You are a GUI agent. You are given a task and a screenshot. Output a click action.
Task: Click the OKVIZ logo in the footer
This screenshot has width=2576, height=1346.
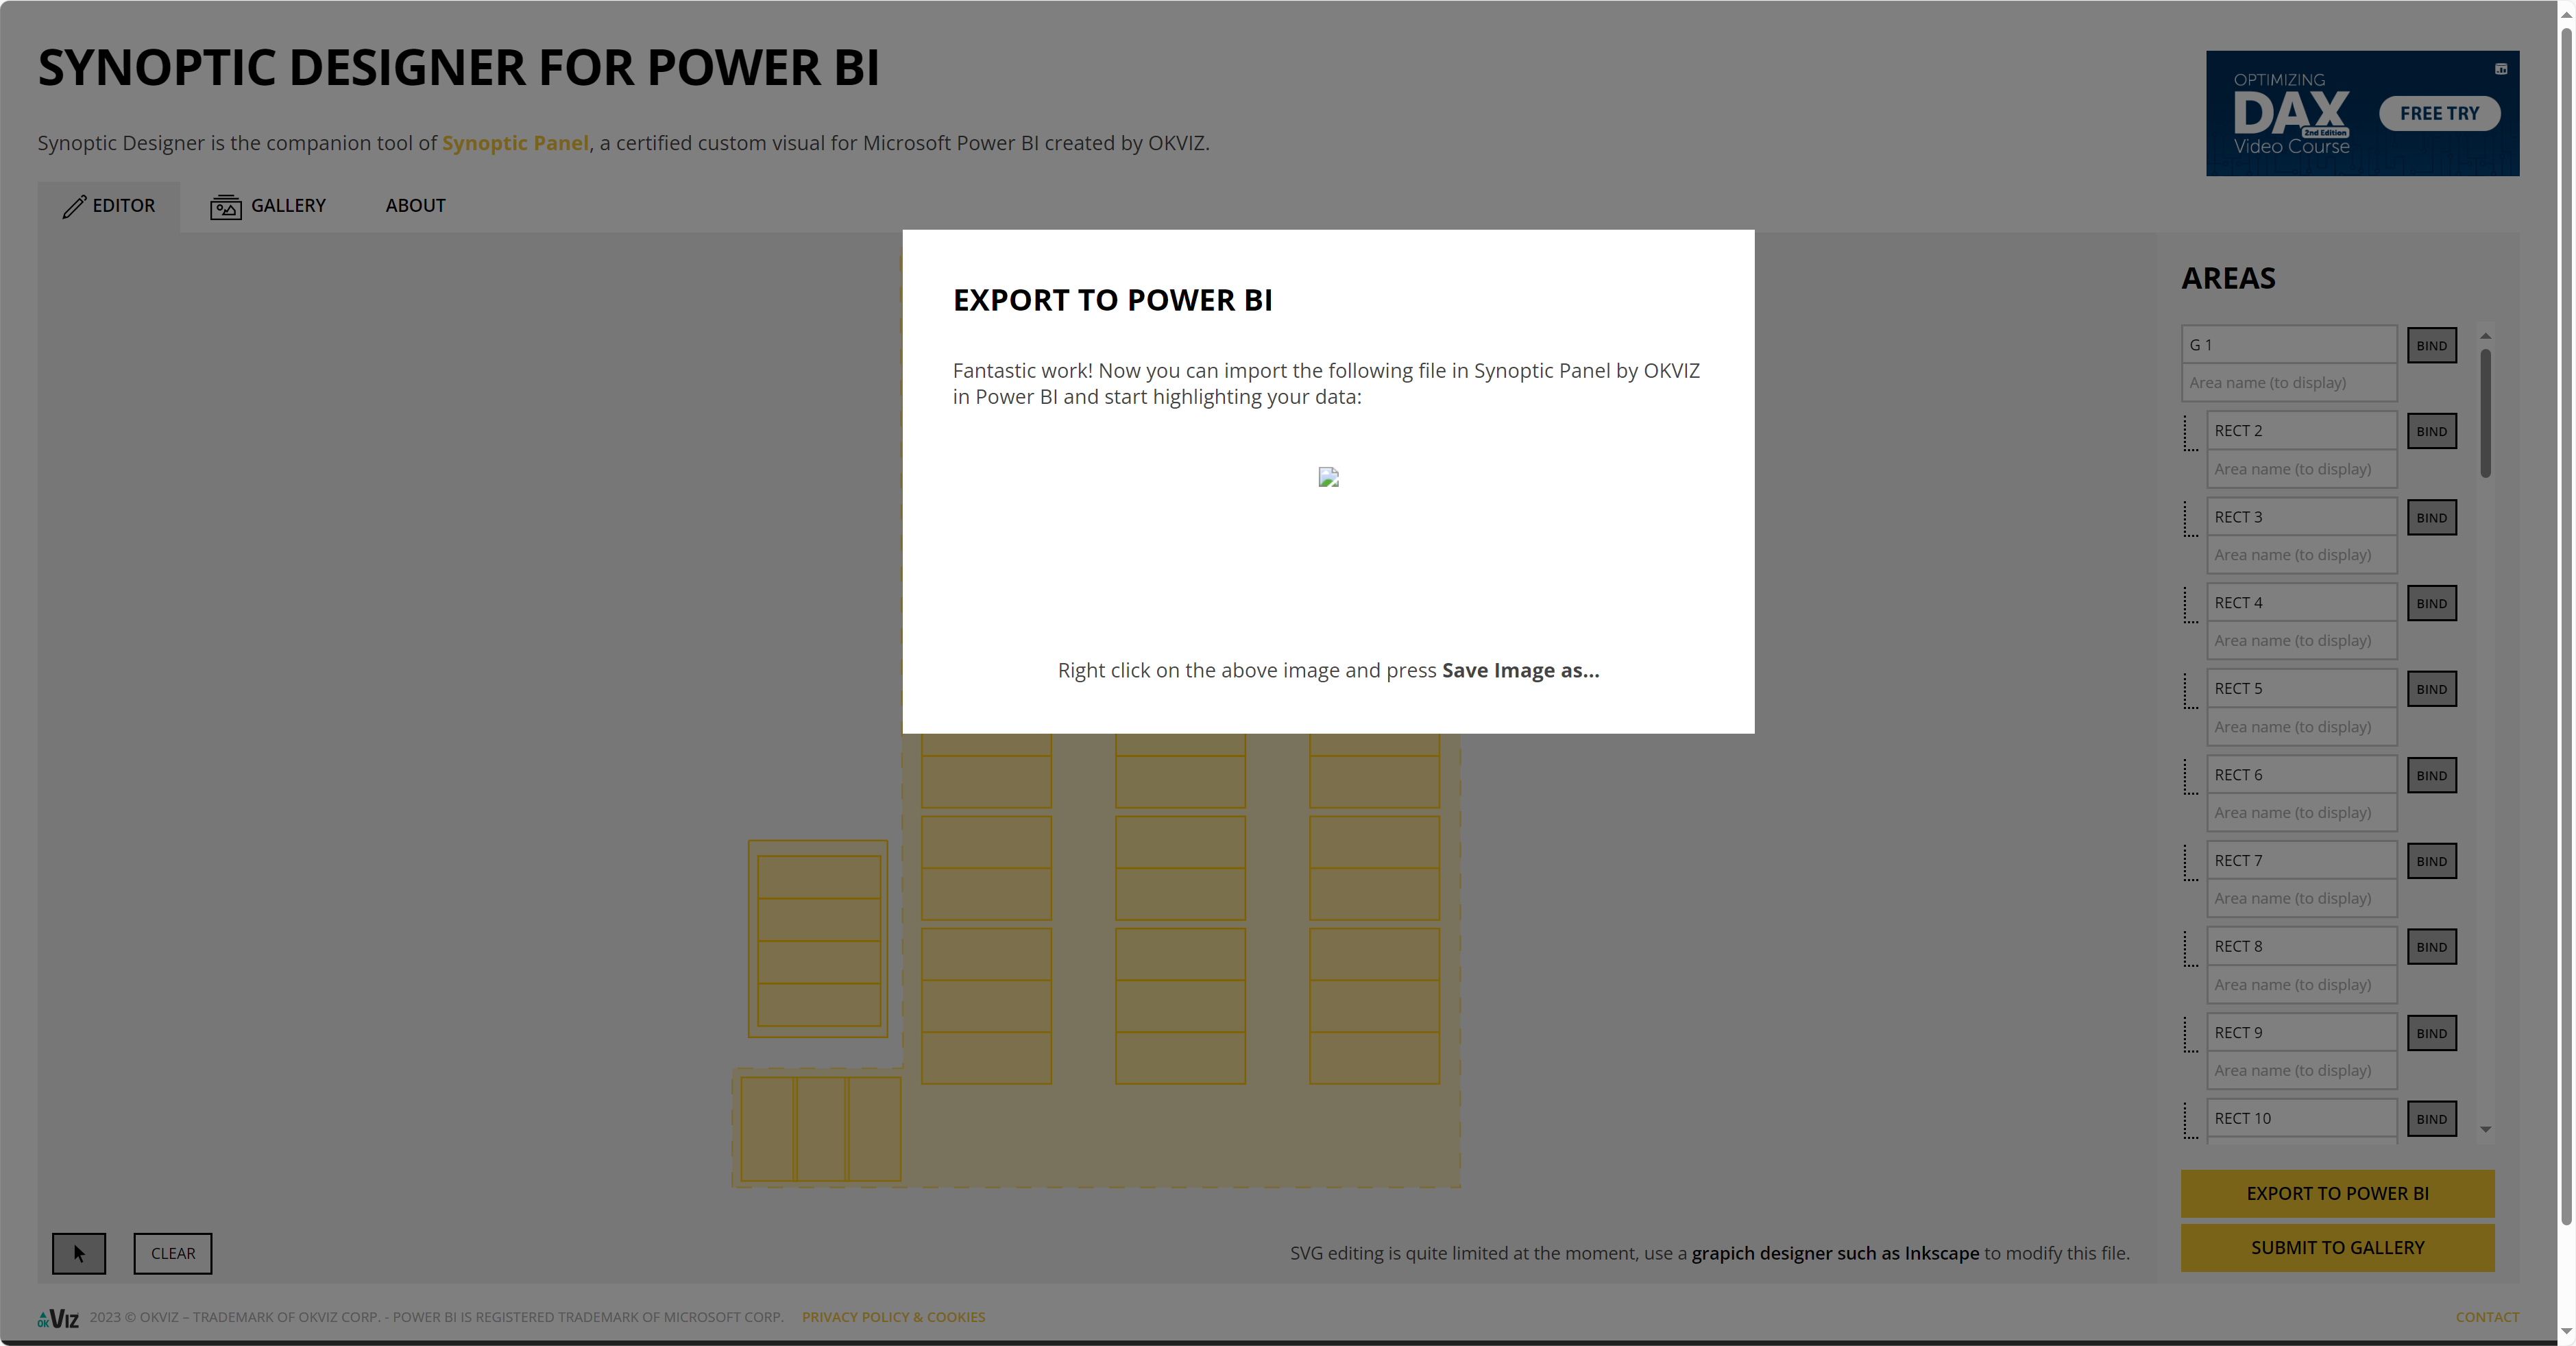pos(59,1317)
